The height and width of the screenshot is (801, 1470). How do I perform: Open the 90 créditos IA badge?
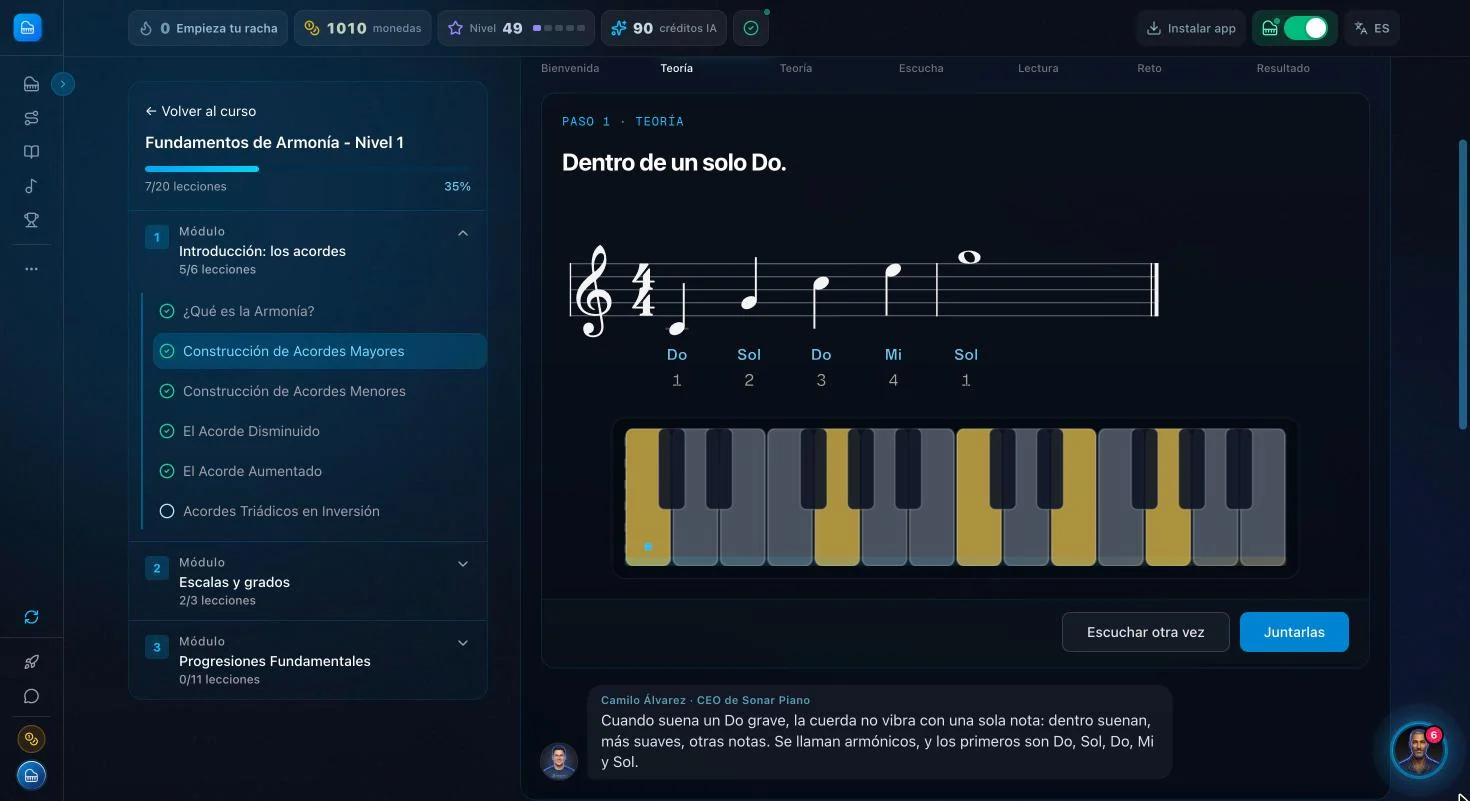pos(664,28)
